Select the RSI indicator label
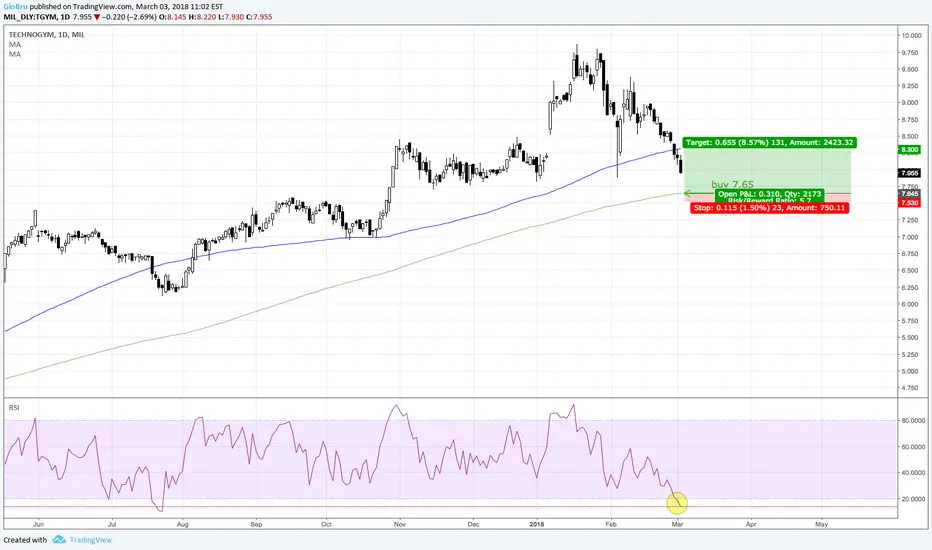Viewport: 932px width, 550px height. [14, 407]
